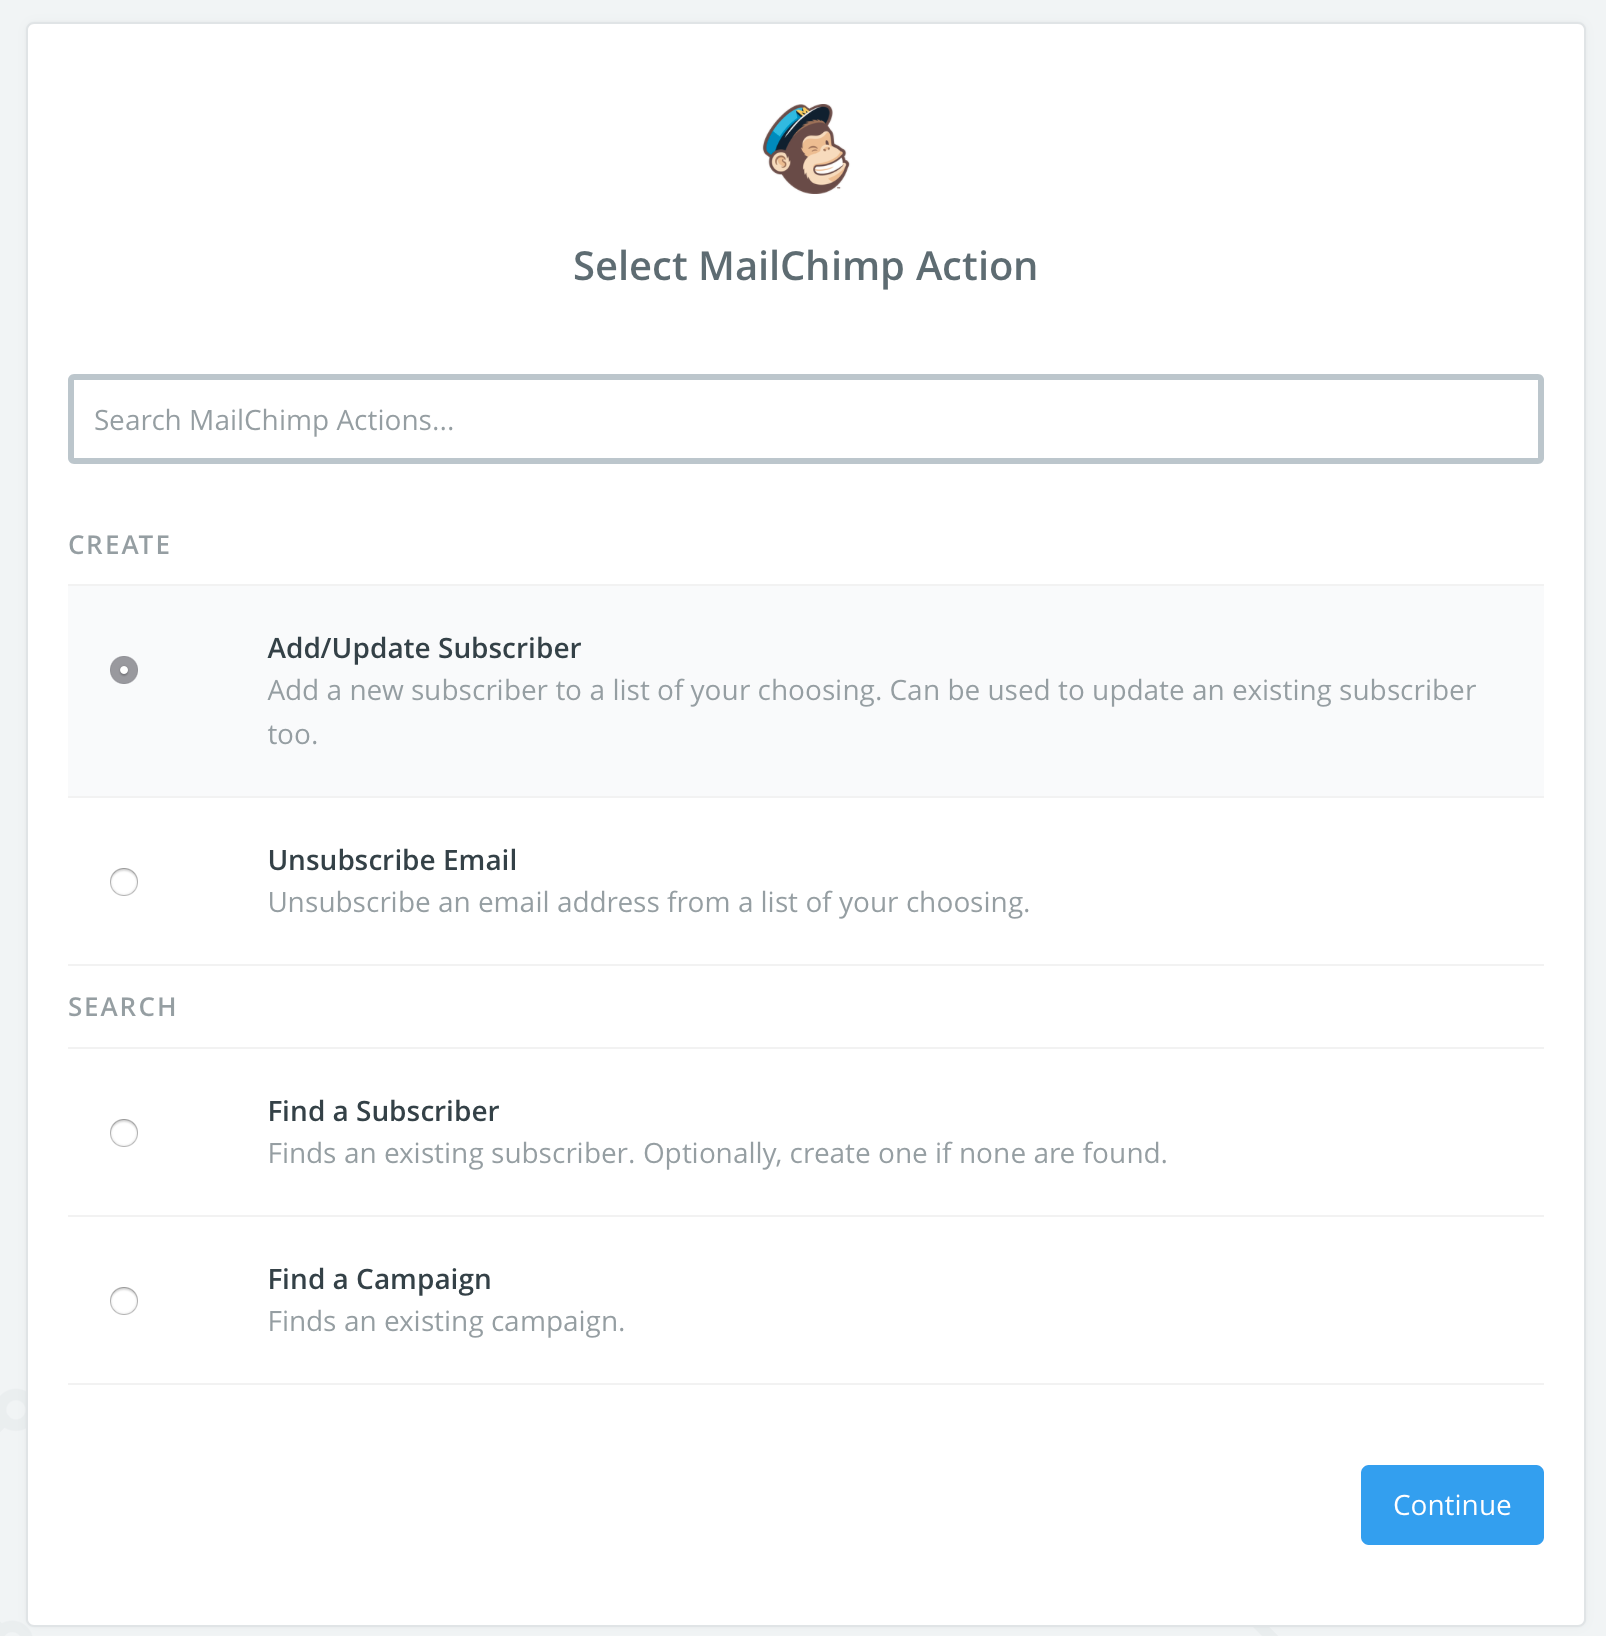This screenshot has height=1636, width=1606.
Task: Click the 'Add a new subscriber' description text
Action: pos(872,712)
